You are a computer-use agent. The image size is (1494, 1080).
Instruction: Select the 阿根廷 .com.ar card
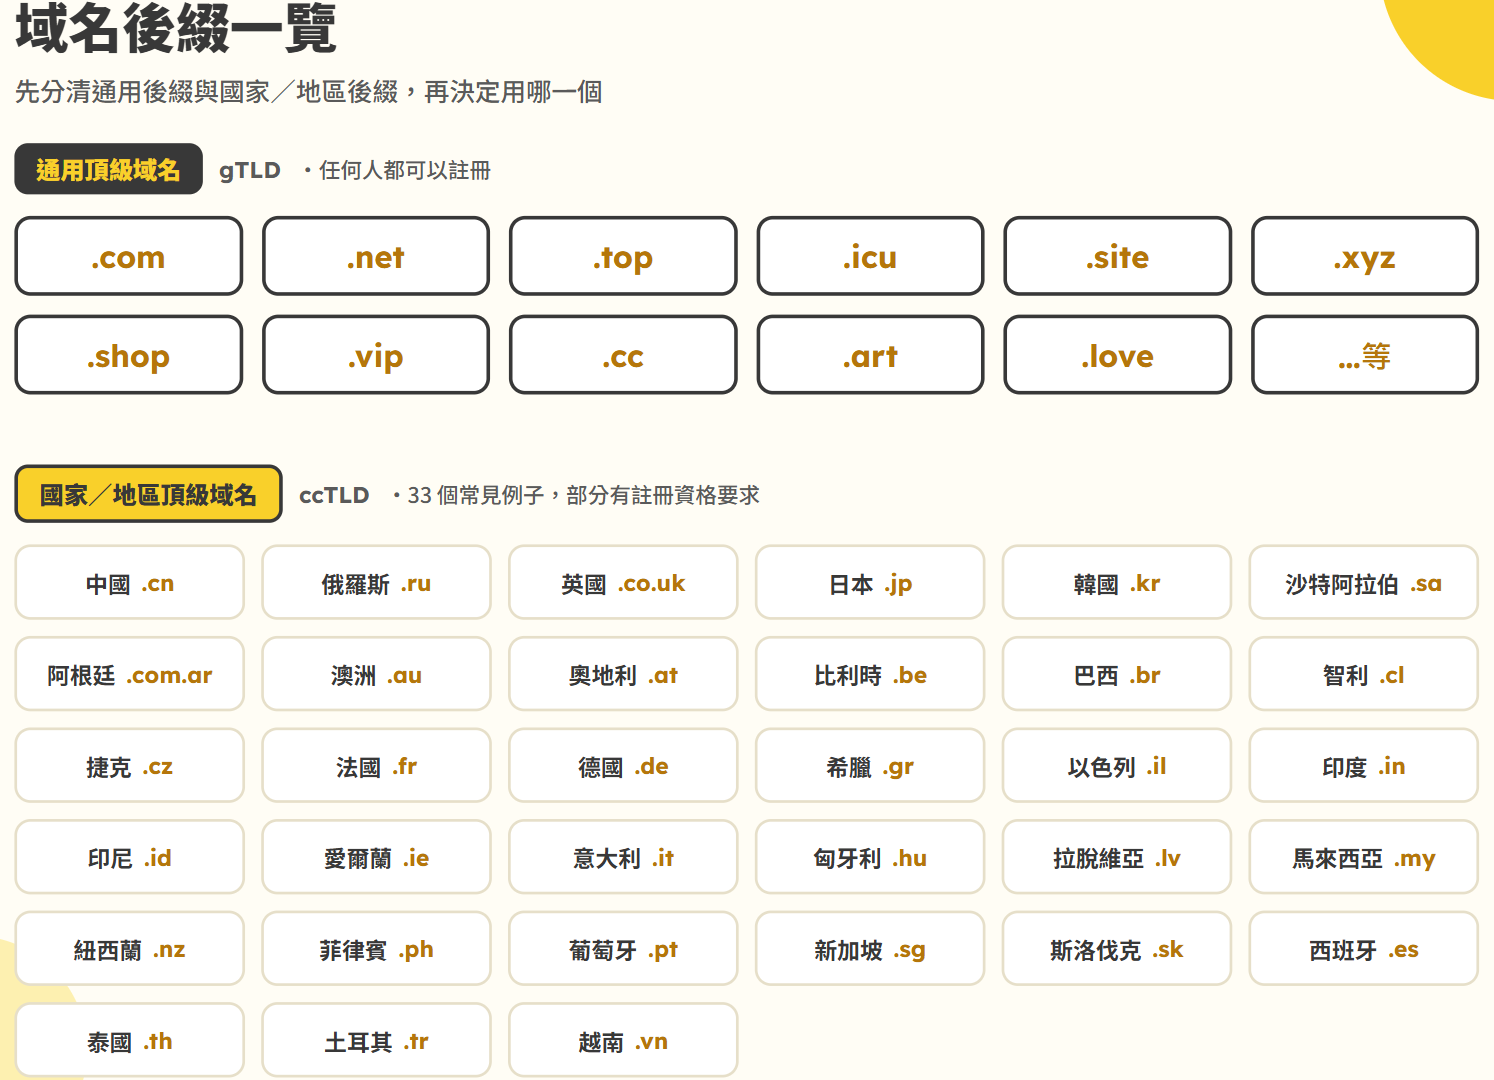tap(130, 674)
